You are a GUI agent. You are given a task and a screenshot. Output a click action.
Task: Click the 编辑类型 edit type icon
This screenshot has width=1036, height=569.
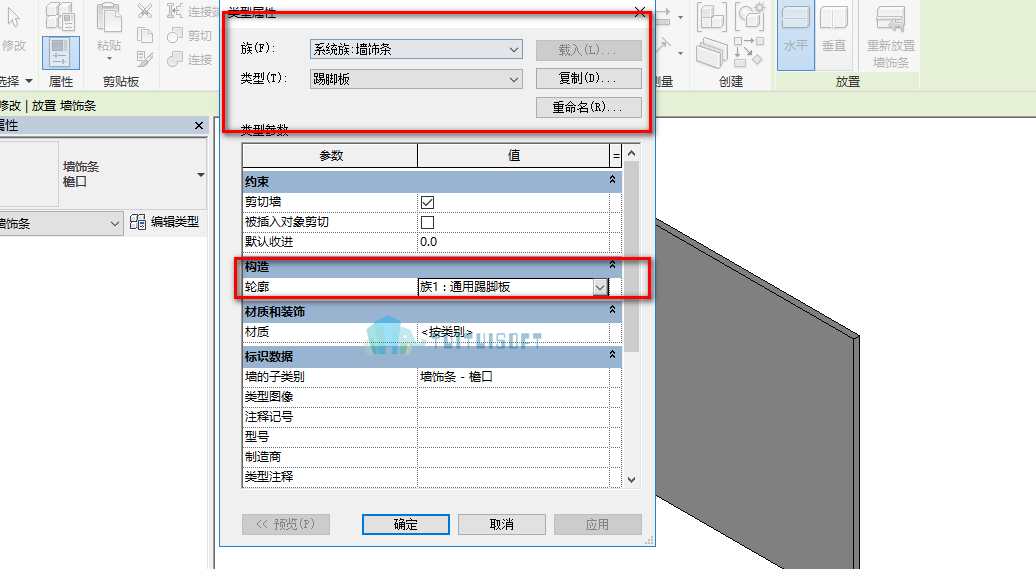tap(137, 222)
